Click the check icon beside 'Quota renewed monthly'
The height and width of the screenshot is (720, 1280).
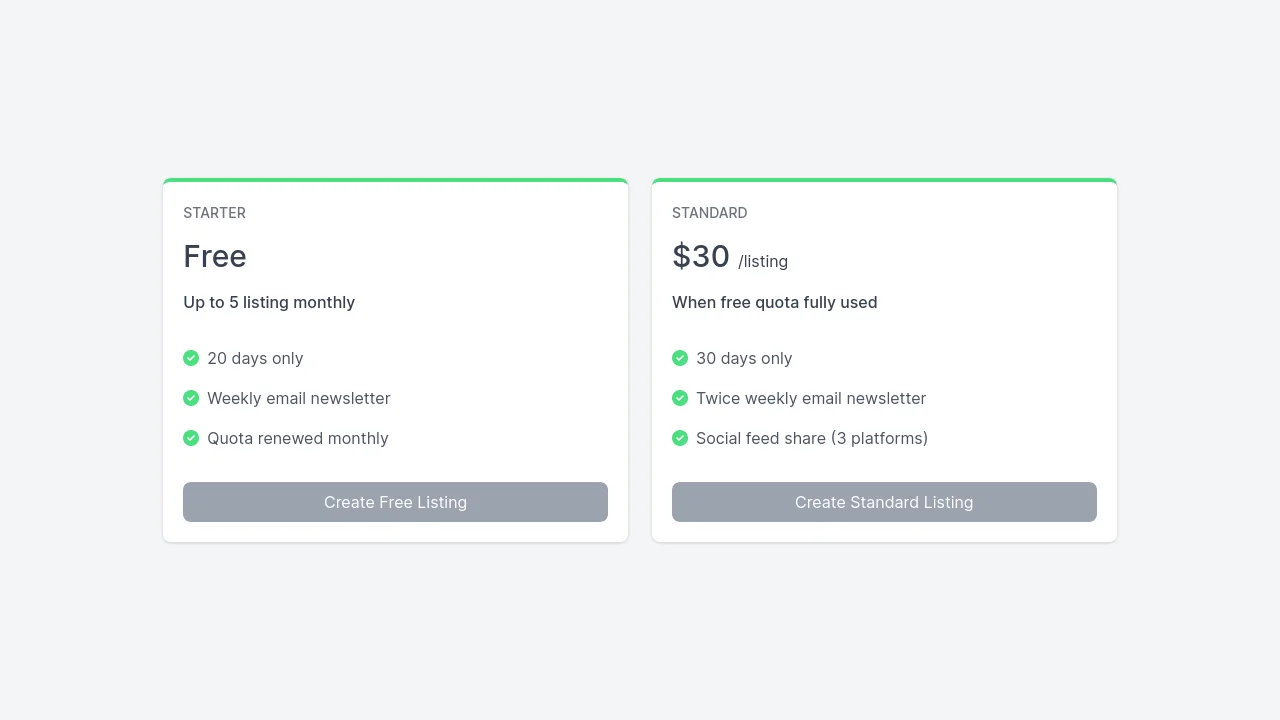(x=191, y=438)
